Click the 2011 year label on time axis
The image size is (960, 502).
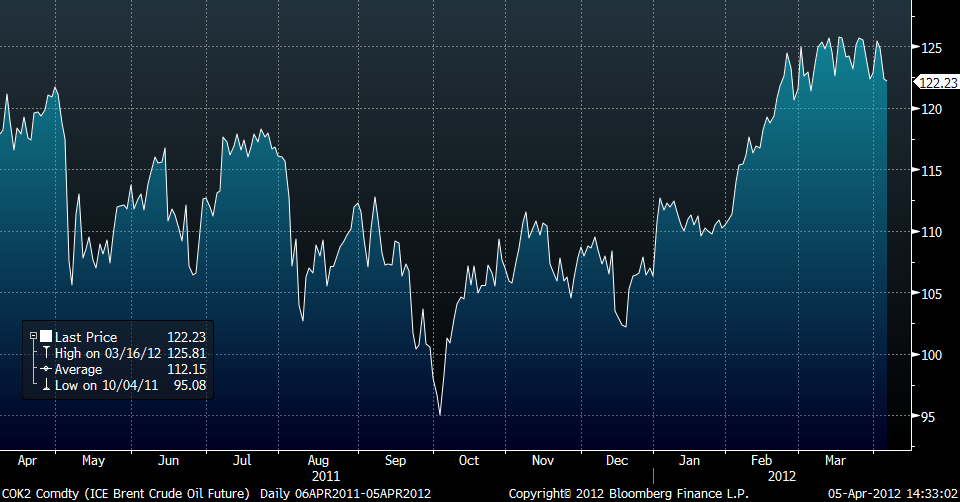coord(327,476)
